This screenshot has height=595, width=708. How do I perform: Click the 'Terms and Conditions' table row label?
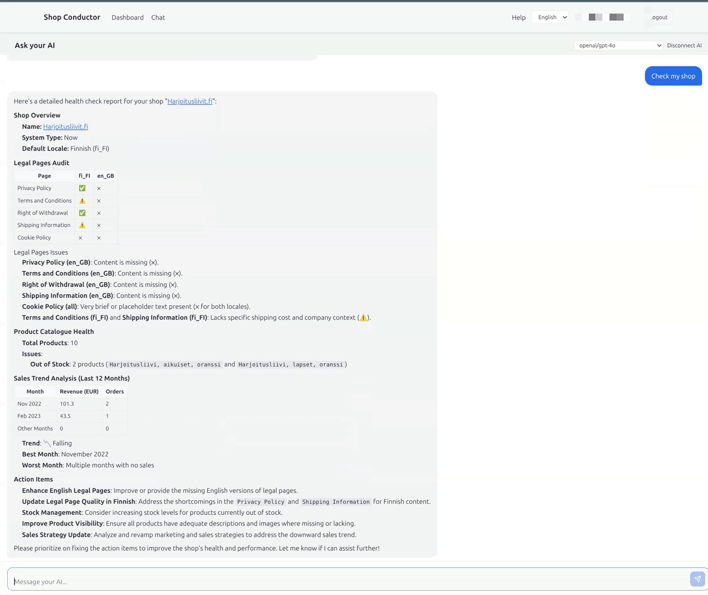pos(44,200)
